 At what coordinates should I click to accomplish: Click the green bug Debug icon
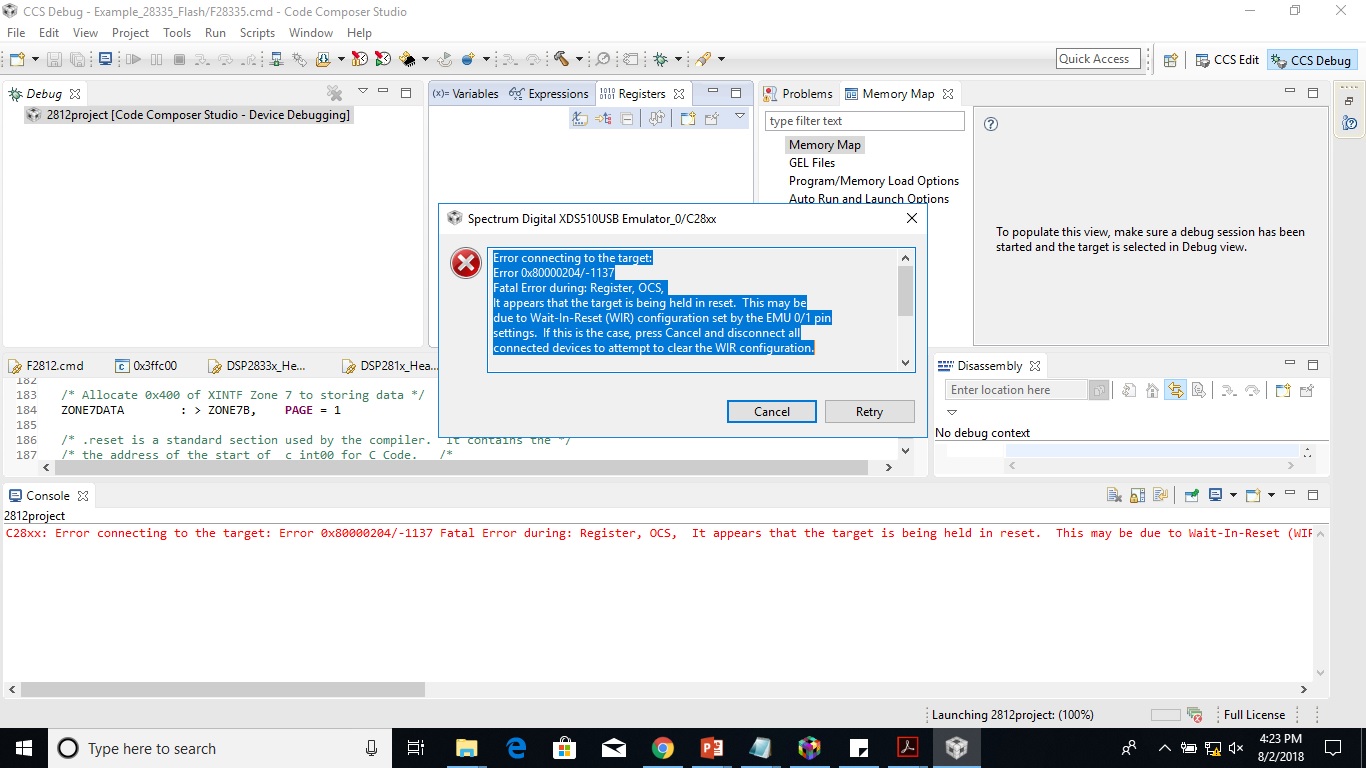click(660, 60)
